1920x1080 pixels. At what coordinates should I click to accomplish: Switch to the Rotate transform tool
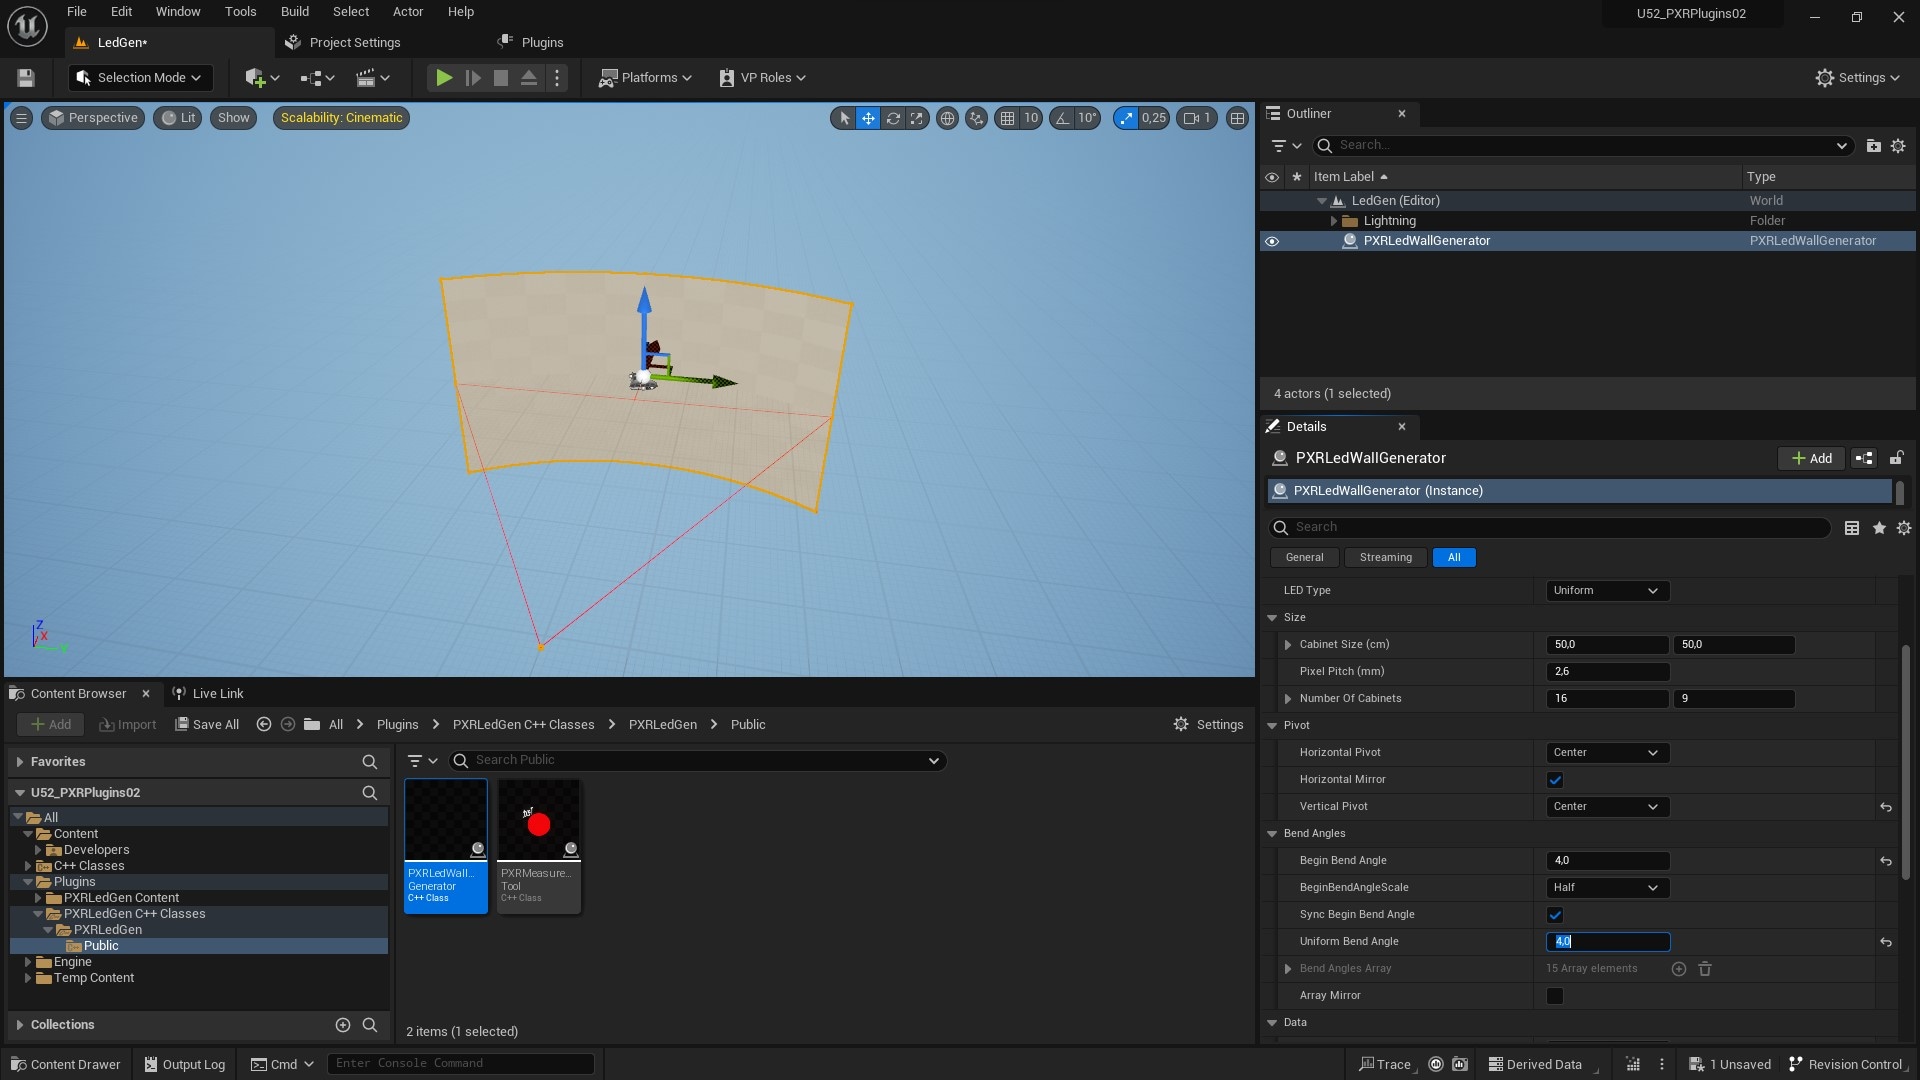[894, 117]
